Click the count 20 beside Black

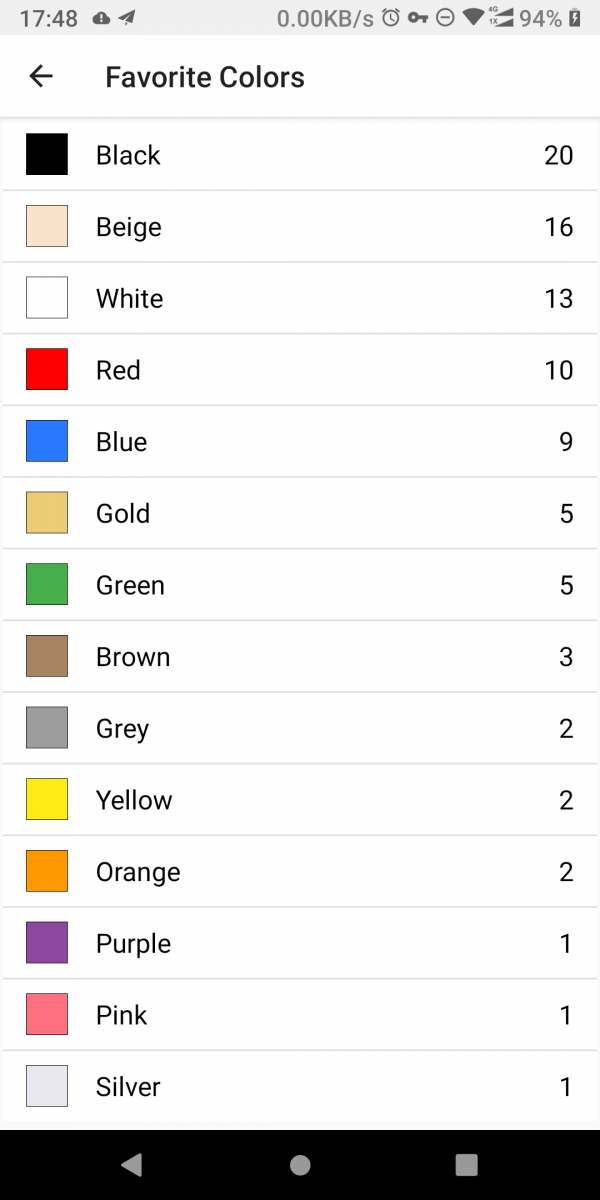point(559,155)
